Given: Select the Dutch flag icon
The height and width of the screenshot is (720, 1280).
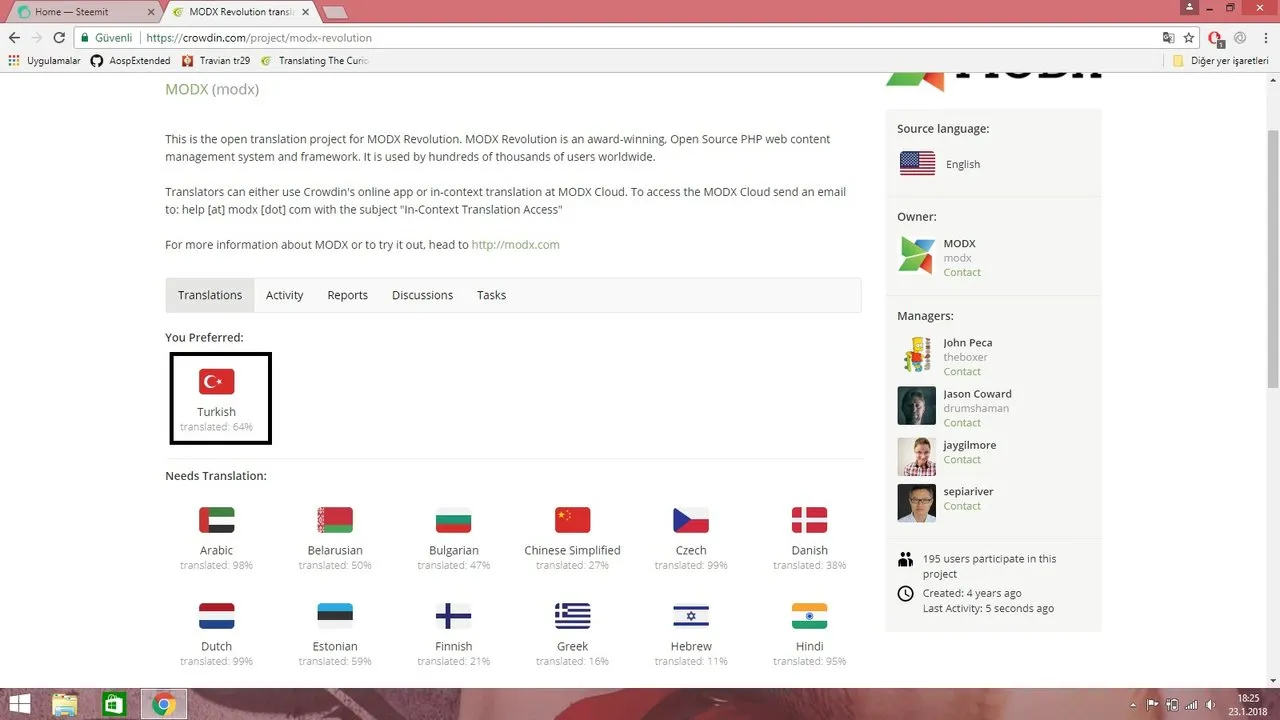Looking at the screenshot, I should click(217, 616).
